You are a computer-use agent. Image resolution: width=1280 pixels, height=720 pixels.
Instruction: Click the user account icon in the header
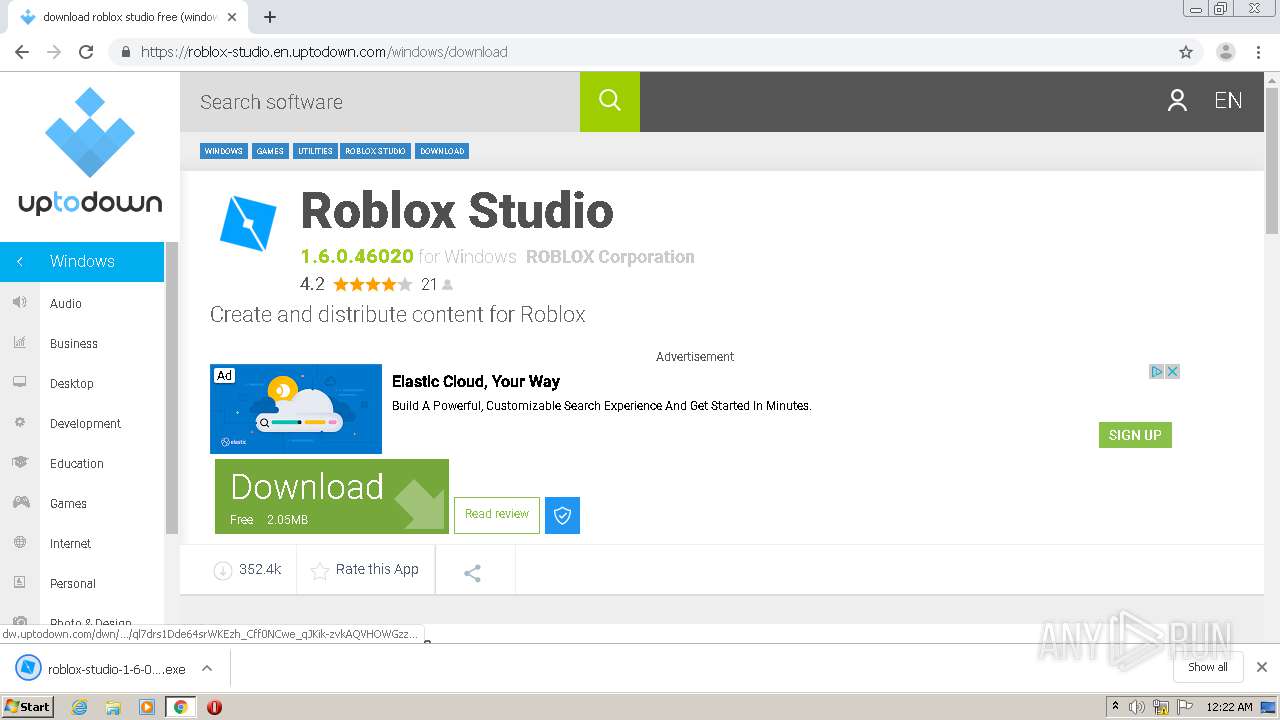(x=1177, y=100)
